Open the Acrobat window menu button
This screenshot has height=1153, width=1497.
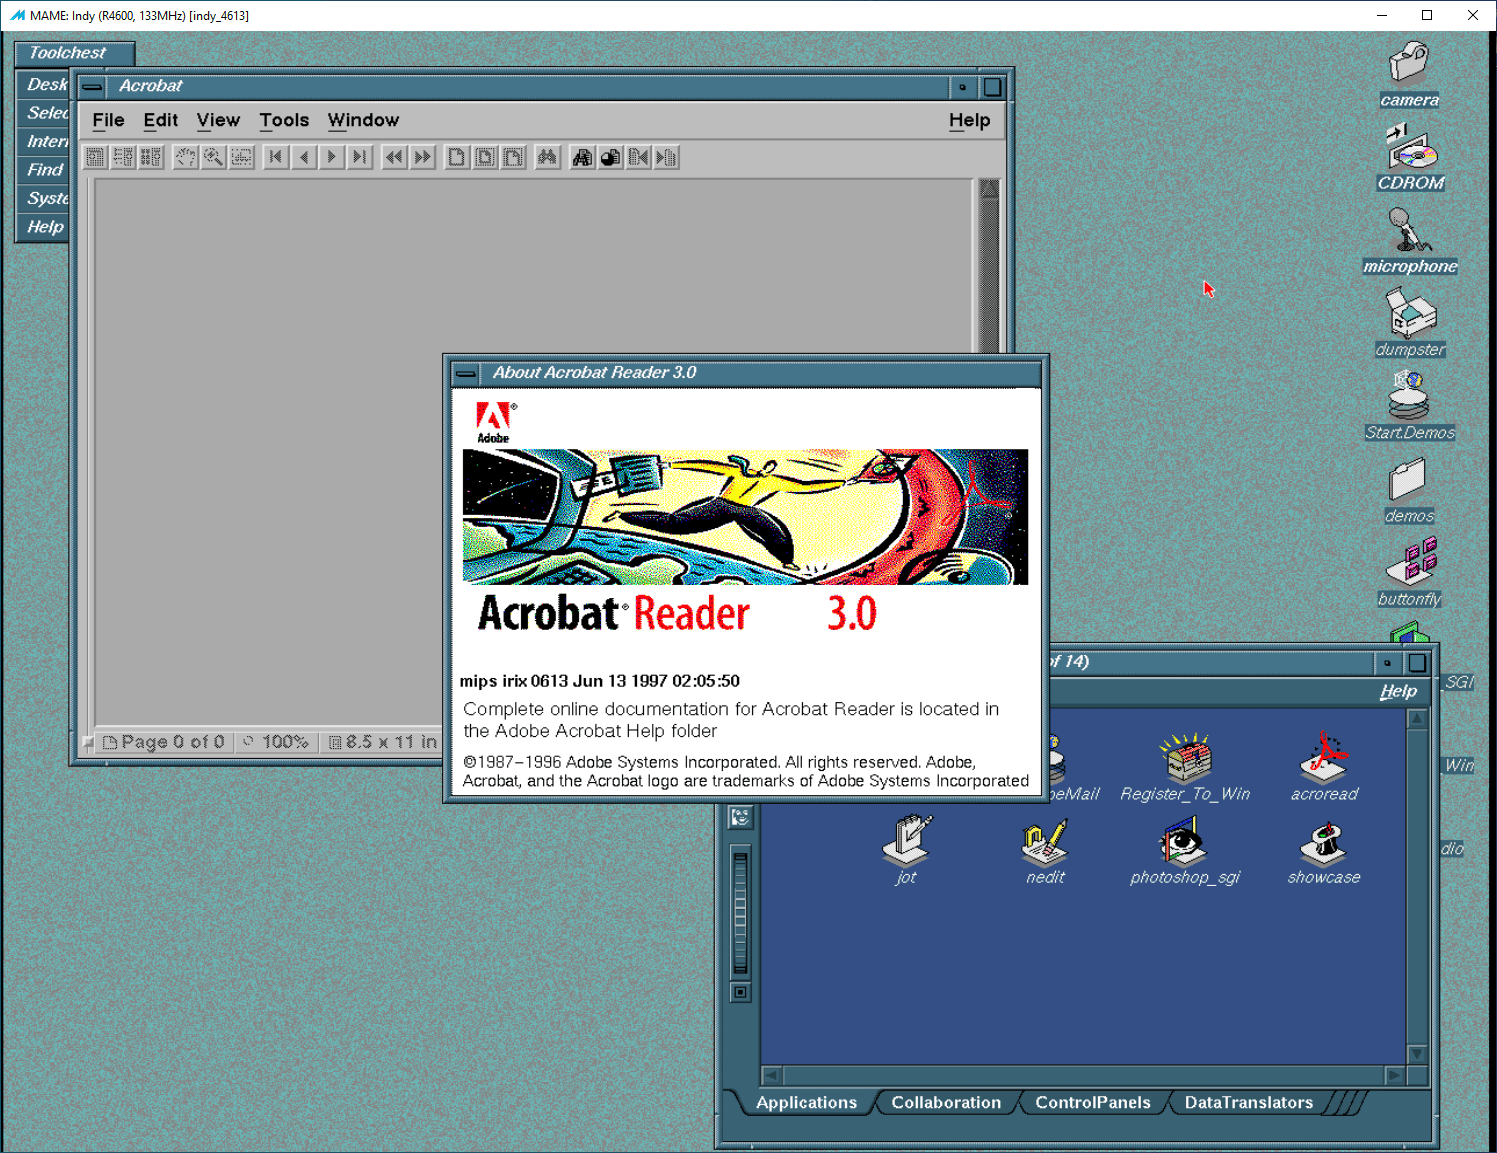tap(92, 87)
